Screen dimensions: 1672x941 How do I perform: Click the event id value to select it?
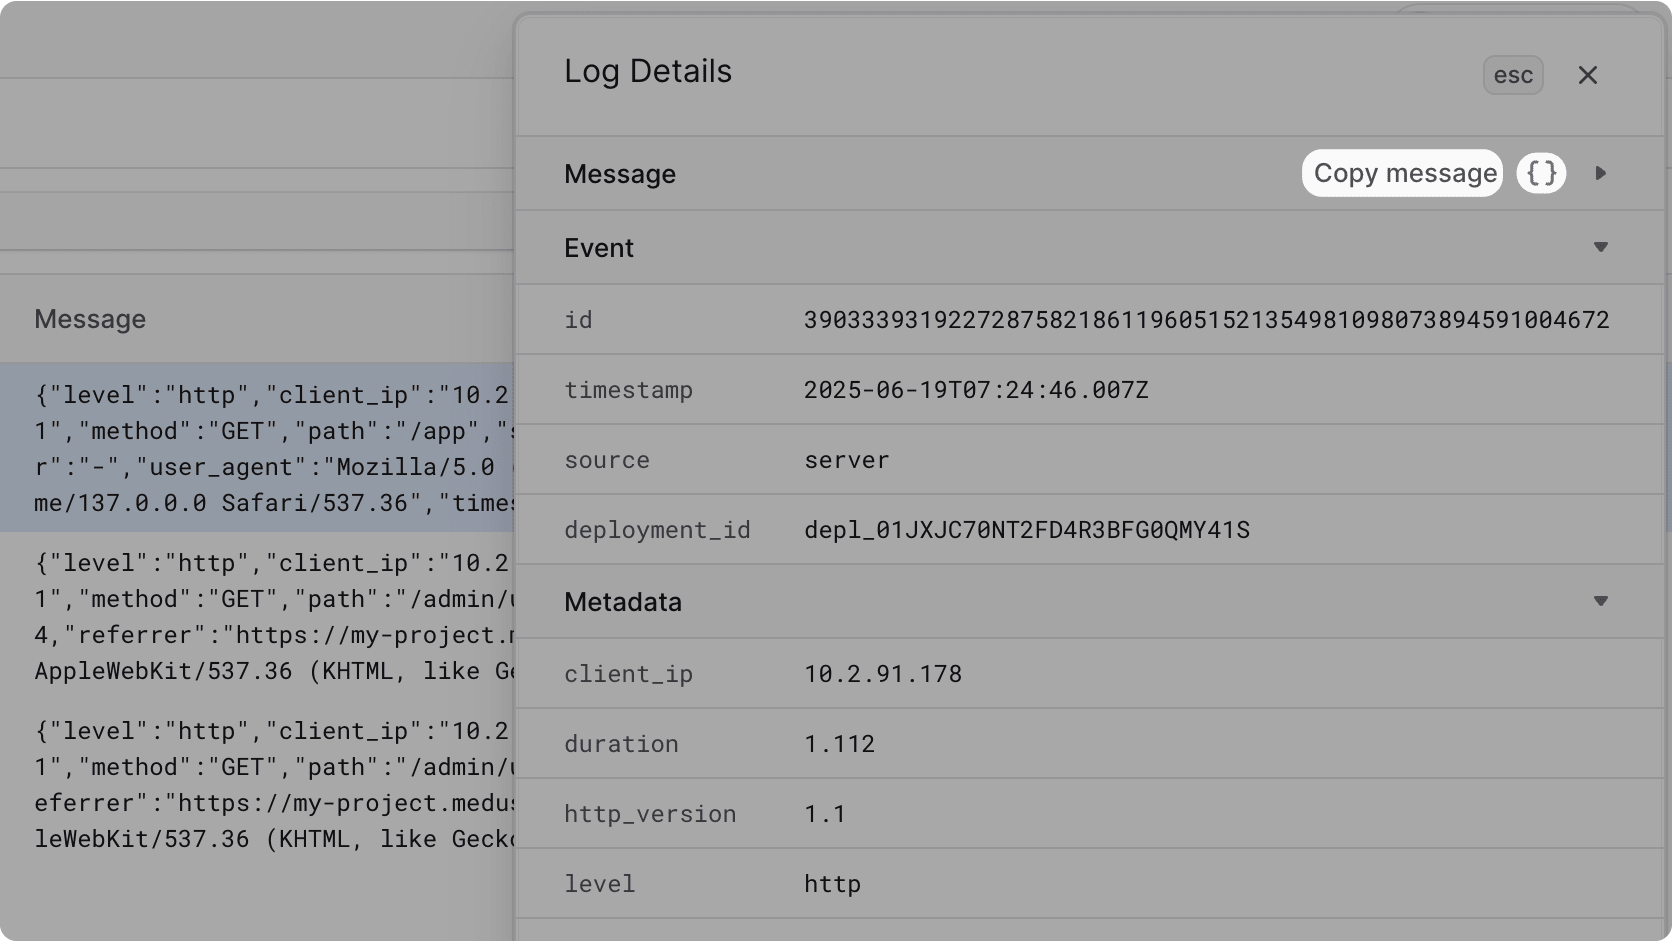[x=1206, y=319]
